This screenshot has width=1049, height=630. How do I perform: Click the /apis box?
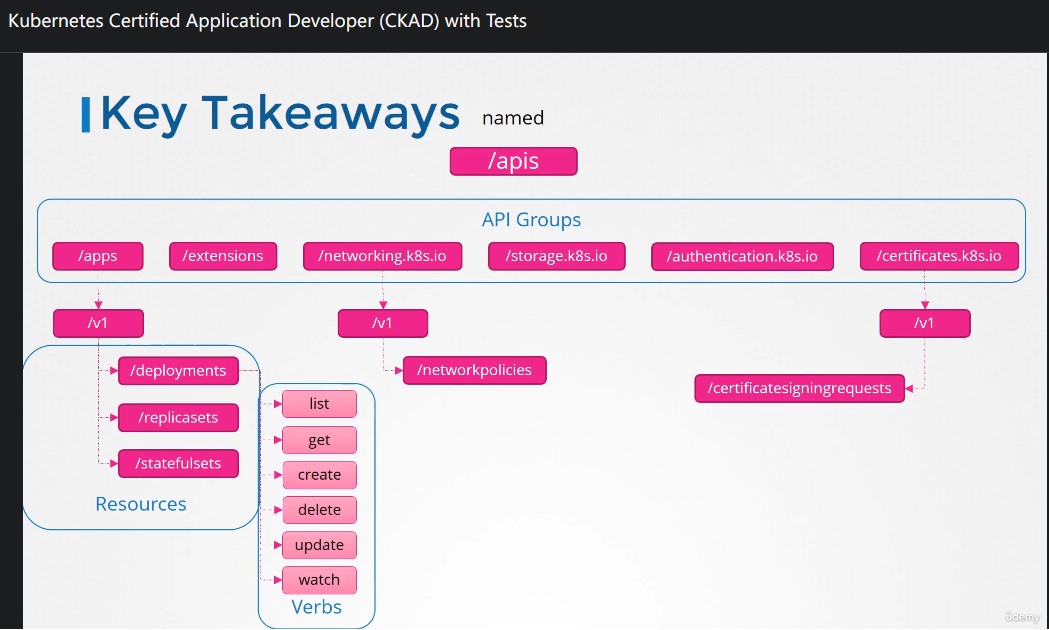point(513,161)
